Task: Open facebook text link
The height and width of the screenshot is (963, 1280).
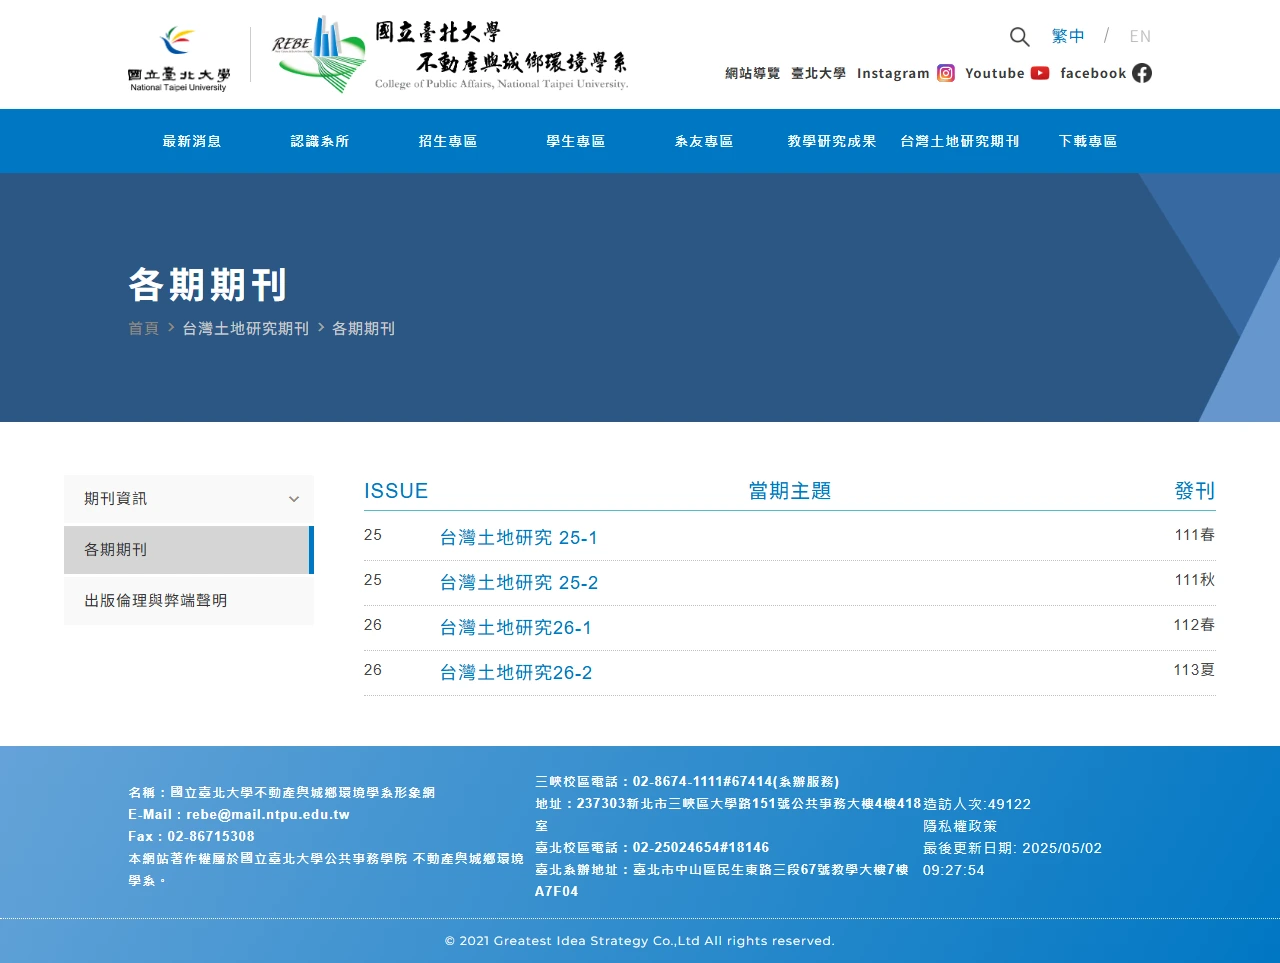Action: pyautogui.click(x=1093, y=73)
